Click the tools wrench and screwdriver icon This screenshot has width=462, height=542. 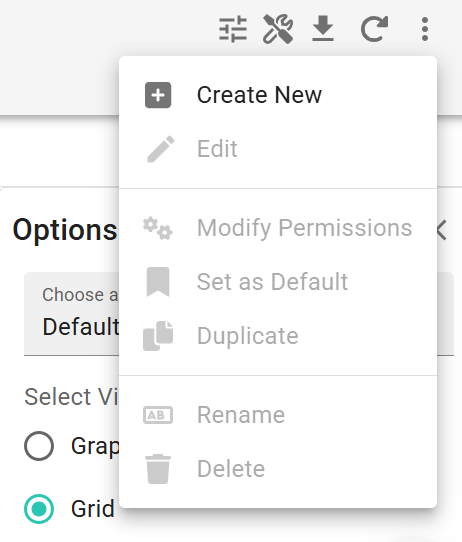coord(278,29)
